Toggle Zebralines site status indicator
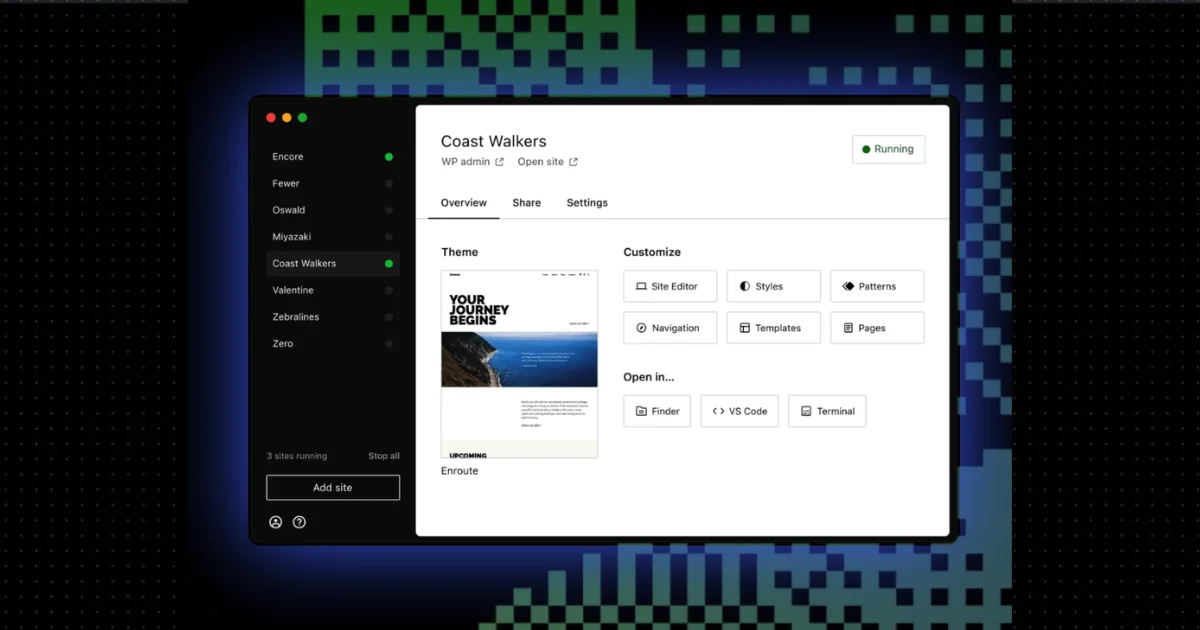 (x=389, y=317)
